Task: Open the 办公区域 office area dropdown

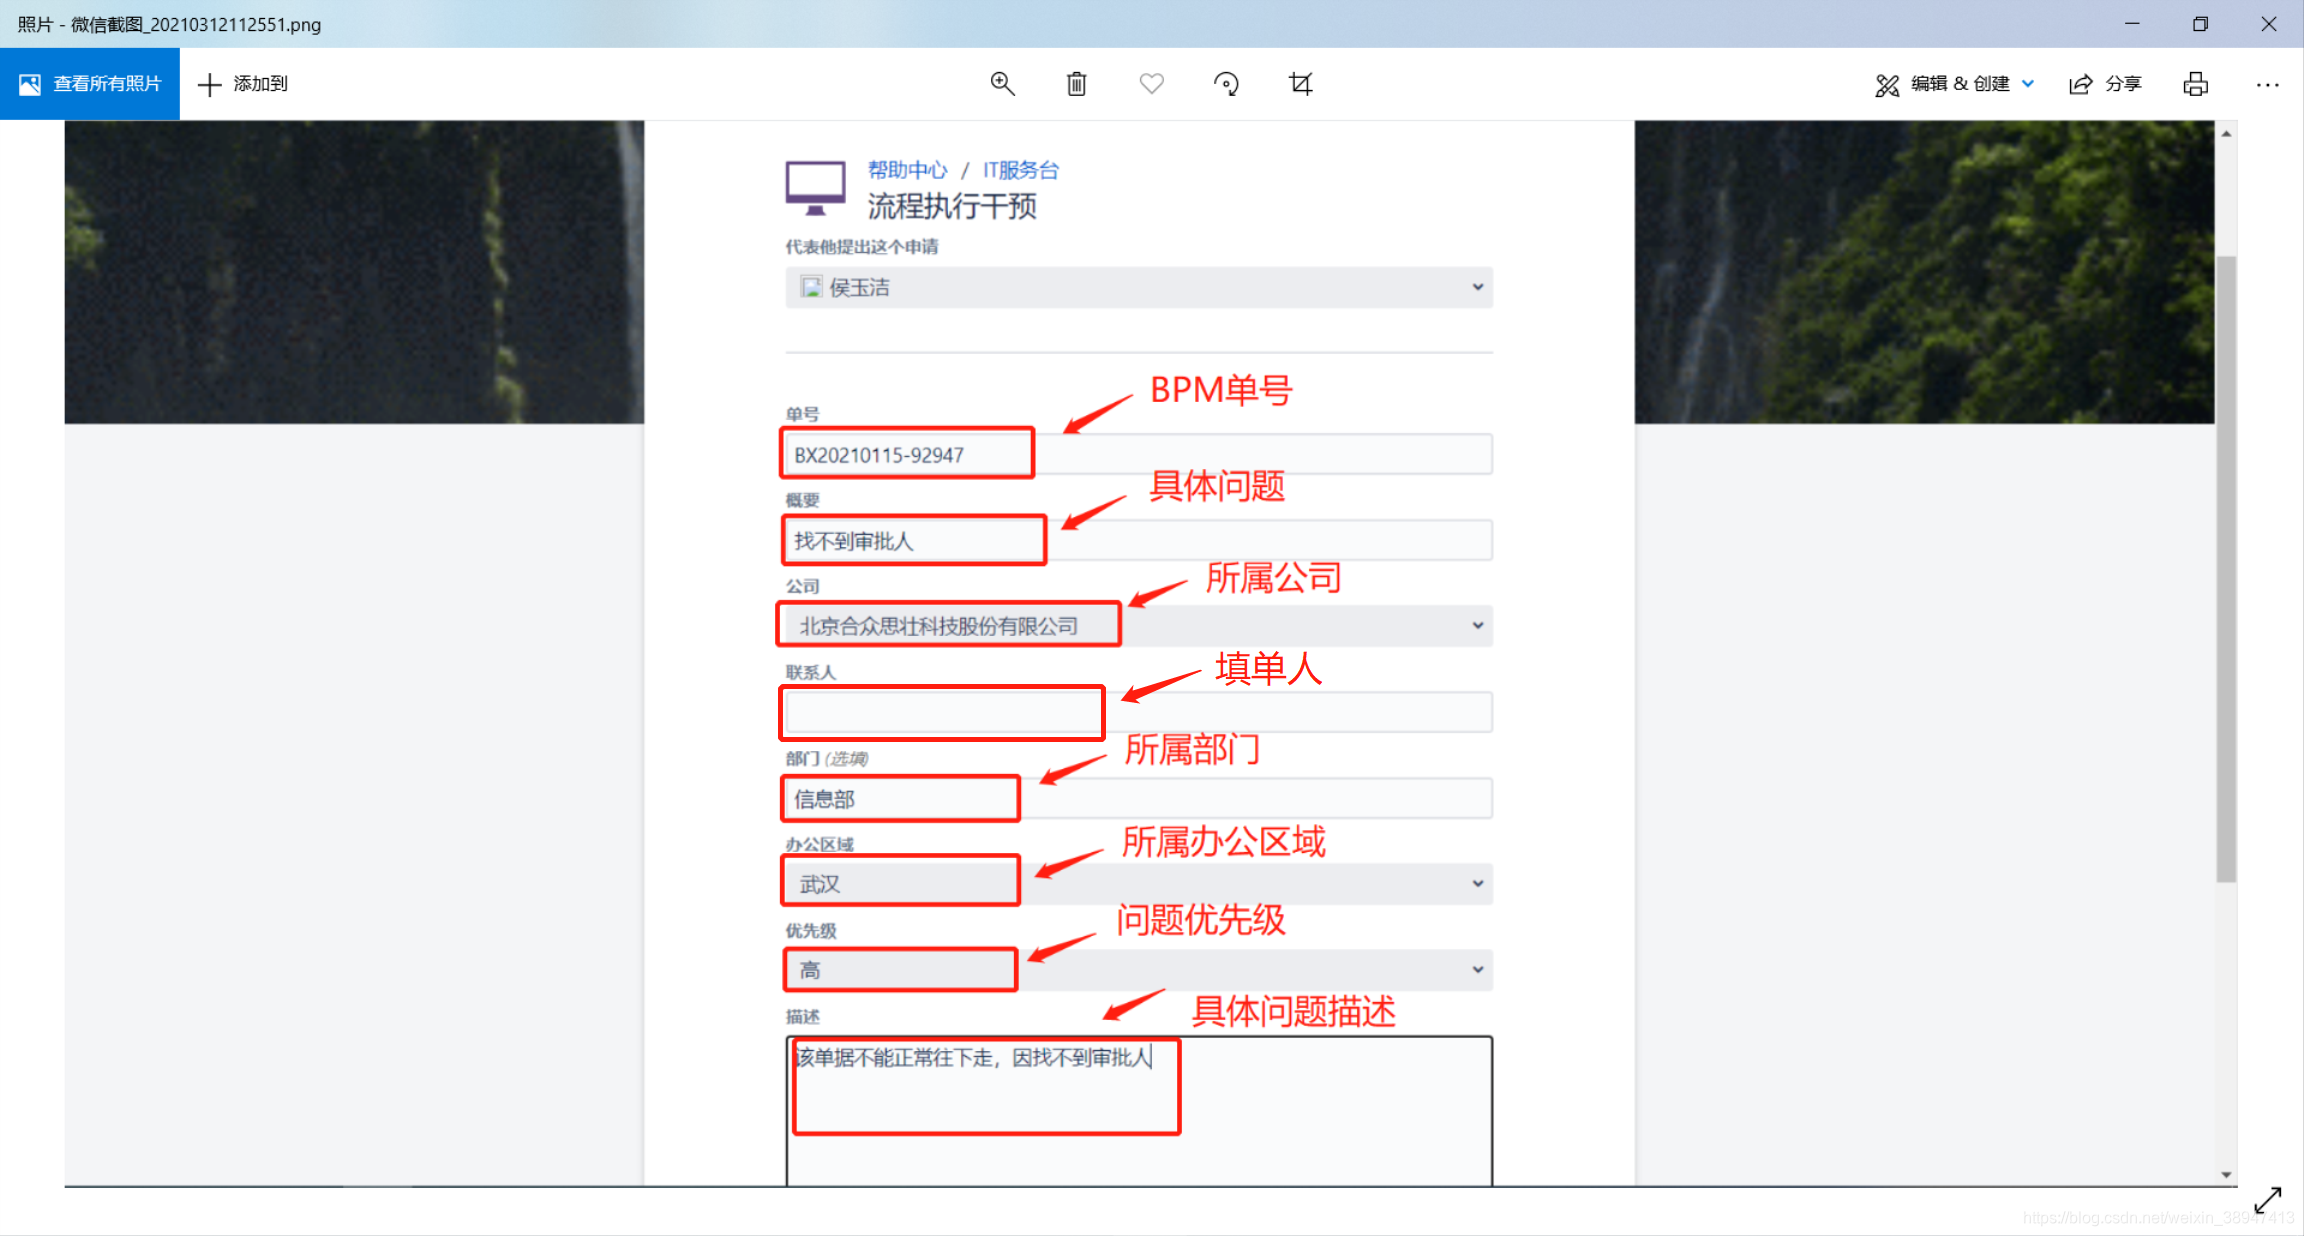Action: 1477,884
